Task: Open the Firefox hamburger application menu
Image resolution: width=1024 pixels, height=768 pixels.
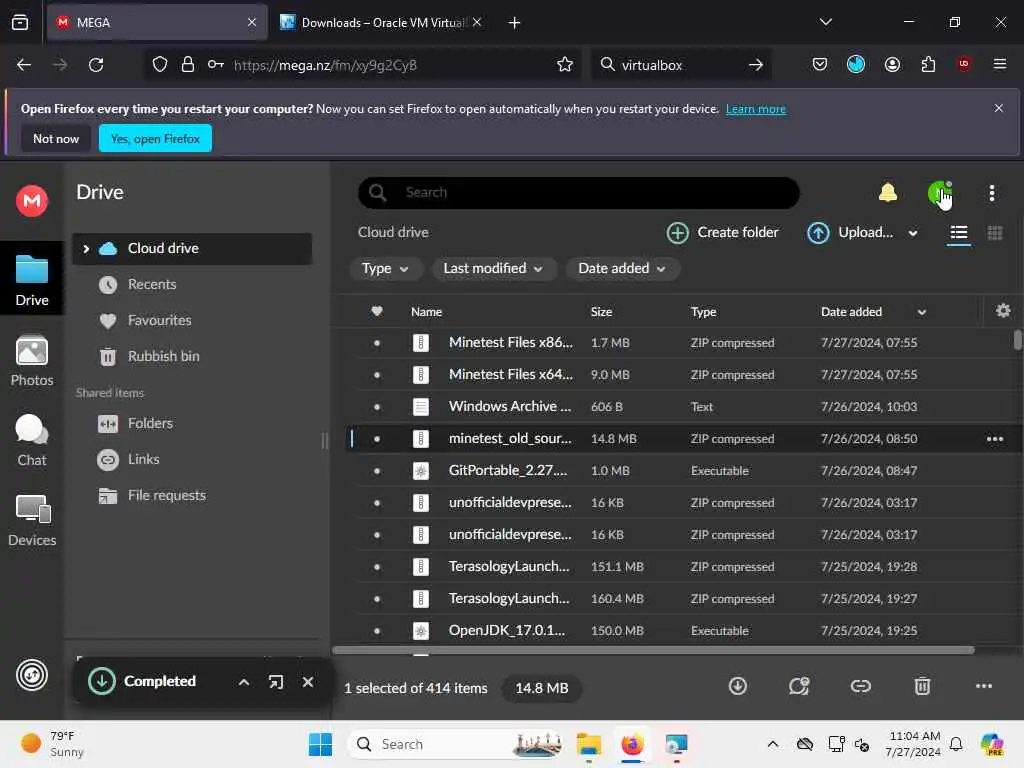Action: pos(999,64)
